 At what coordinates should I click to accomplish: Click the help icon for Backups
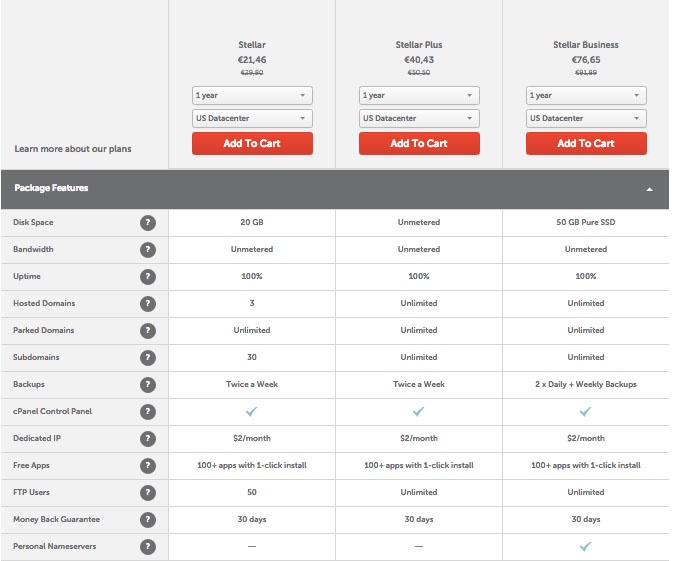tap(148, 384)
